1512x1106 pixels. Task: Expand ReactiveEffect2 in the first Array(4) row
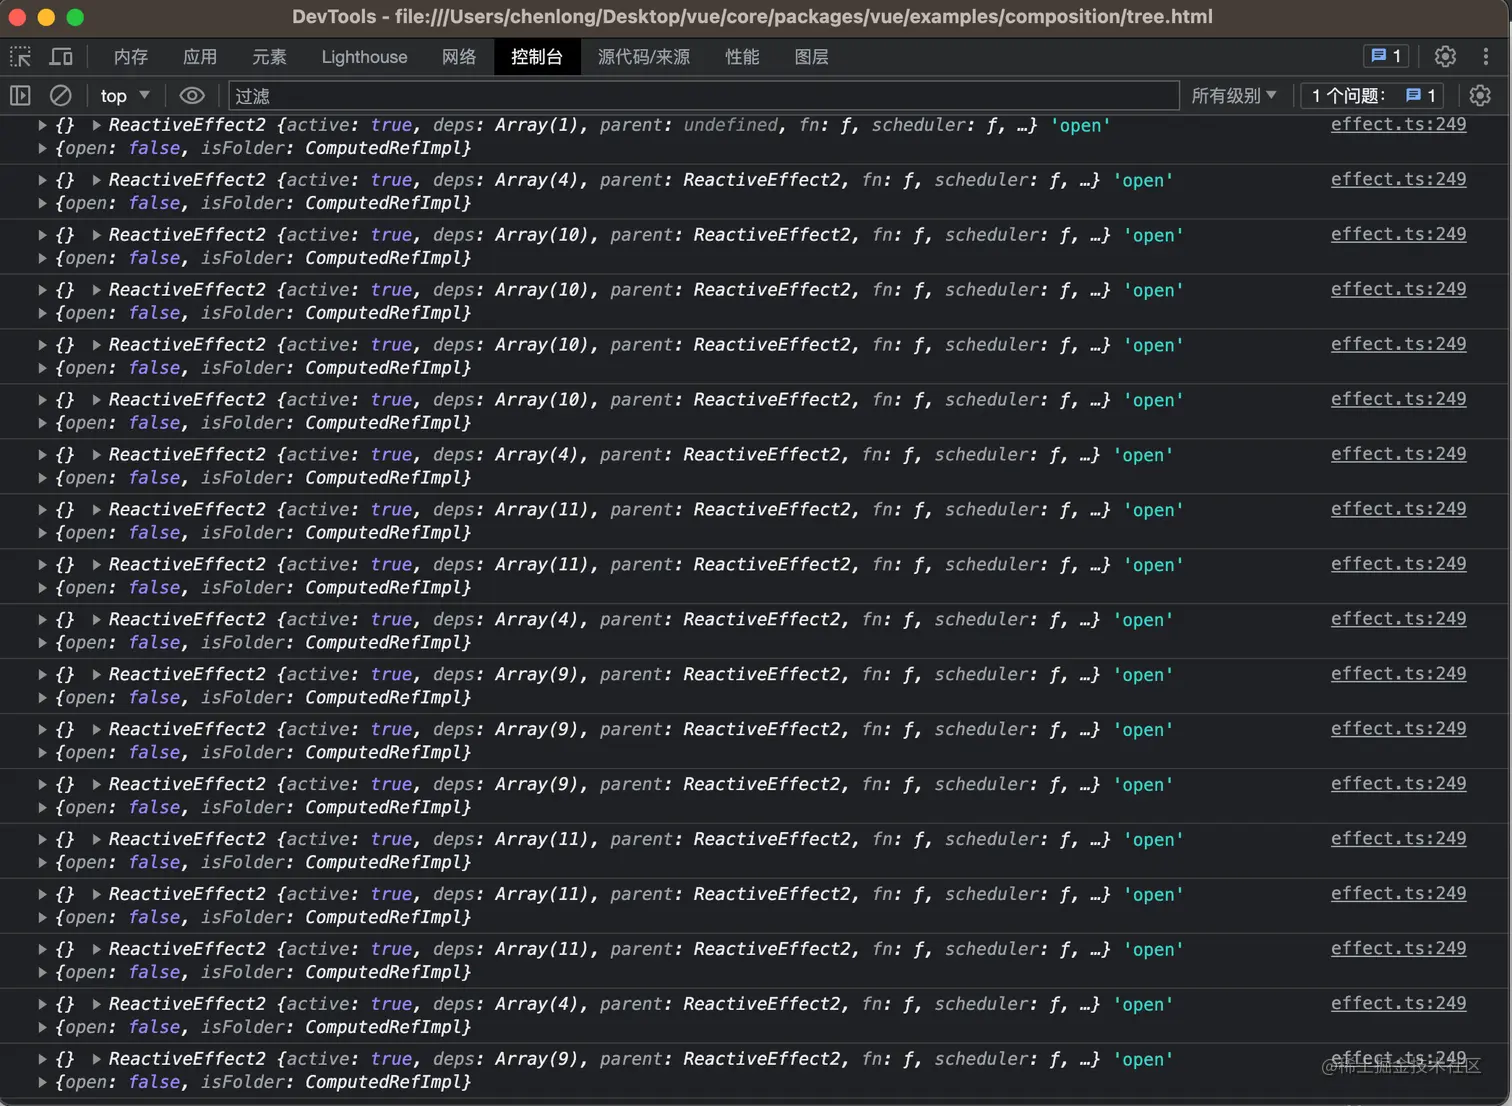tap(96, 180)
